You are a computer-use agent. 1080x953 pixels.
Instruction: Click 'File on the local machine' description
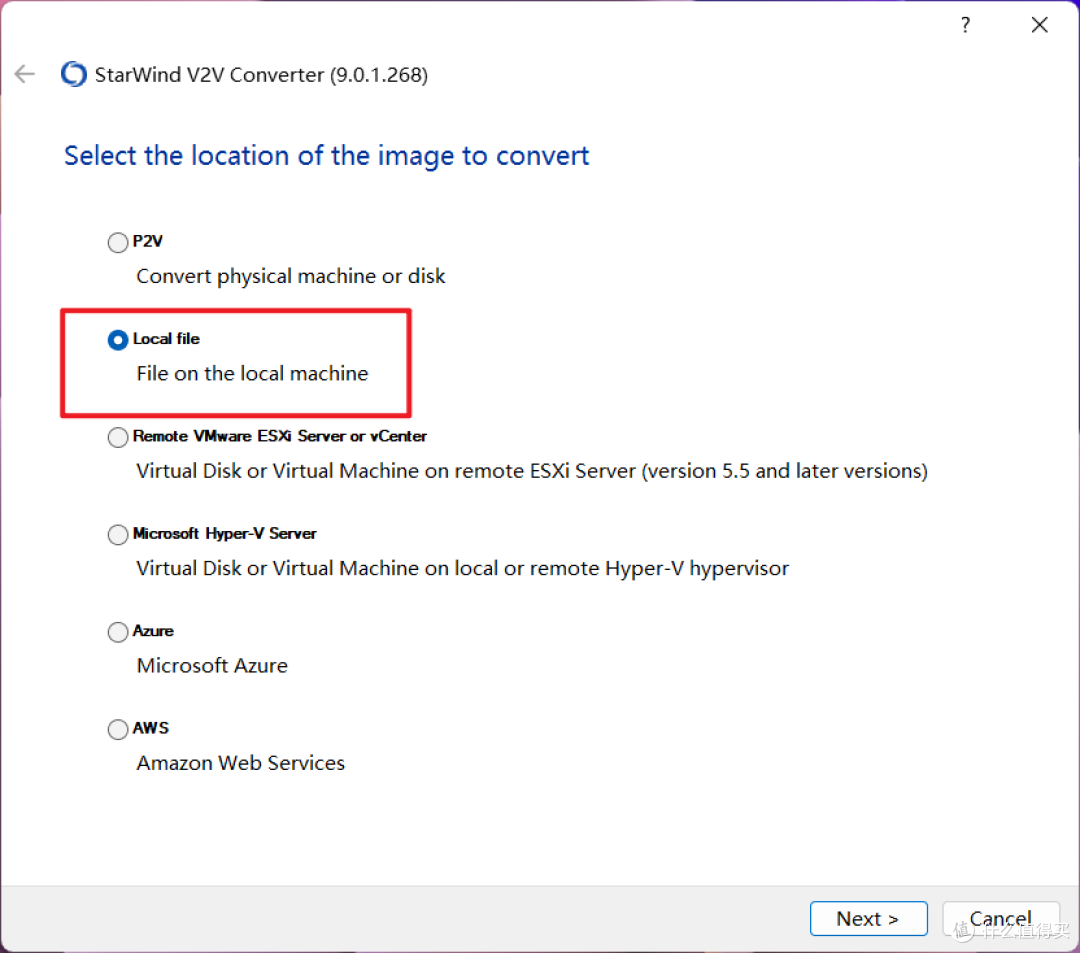pyautogui.click(x=252, y=374)
